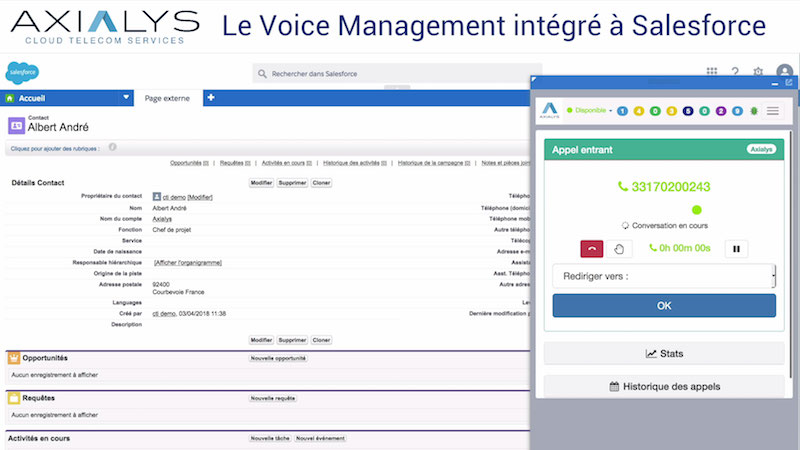The image size is (800, 450).
Task: Click the green bug icon in softphone
Action: click(754, 111)
